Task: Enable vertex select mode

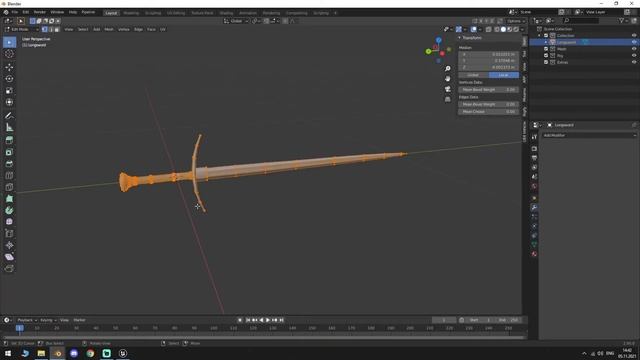Action: 44,29
